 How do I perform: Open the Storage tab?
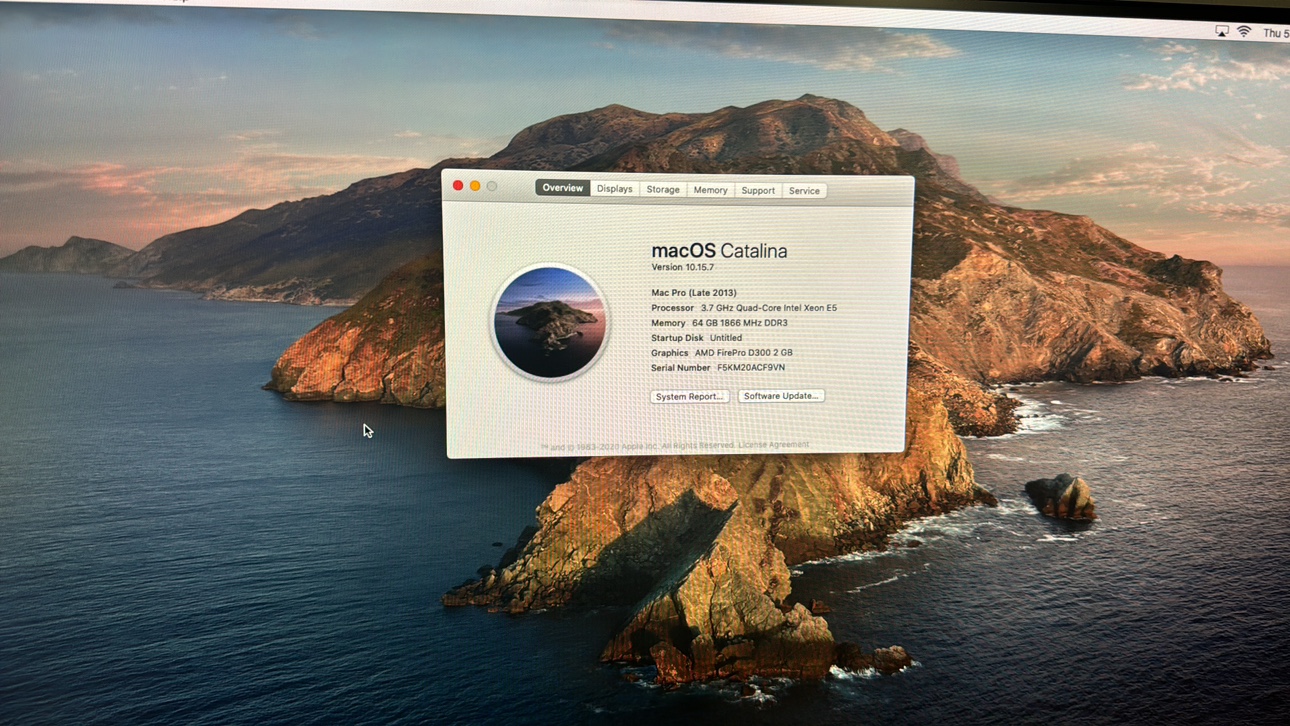[x=662, y=190]
